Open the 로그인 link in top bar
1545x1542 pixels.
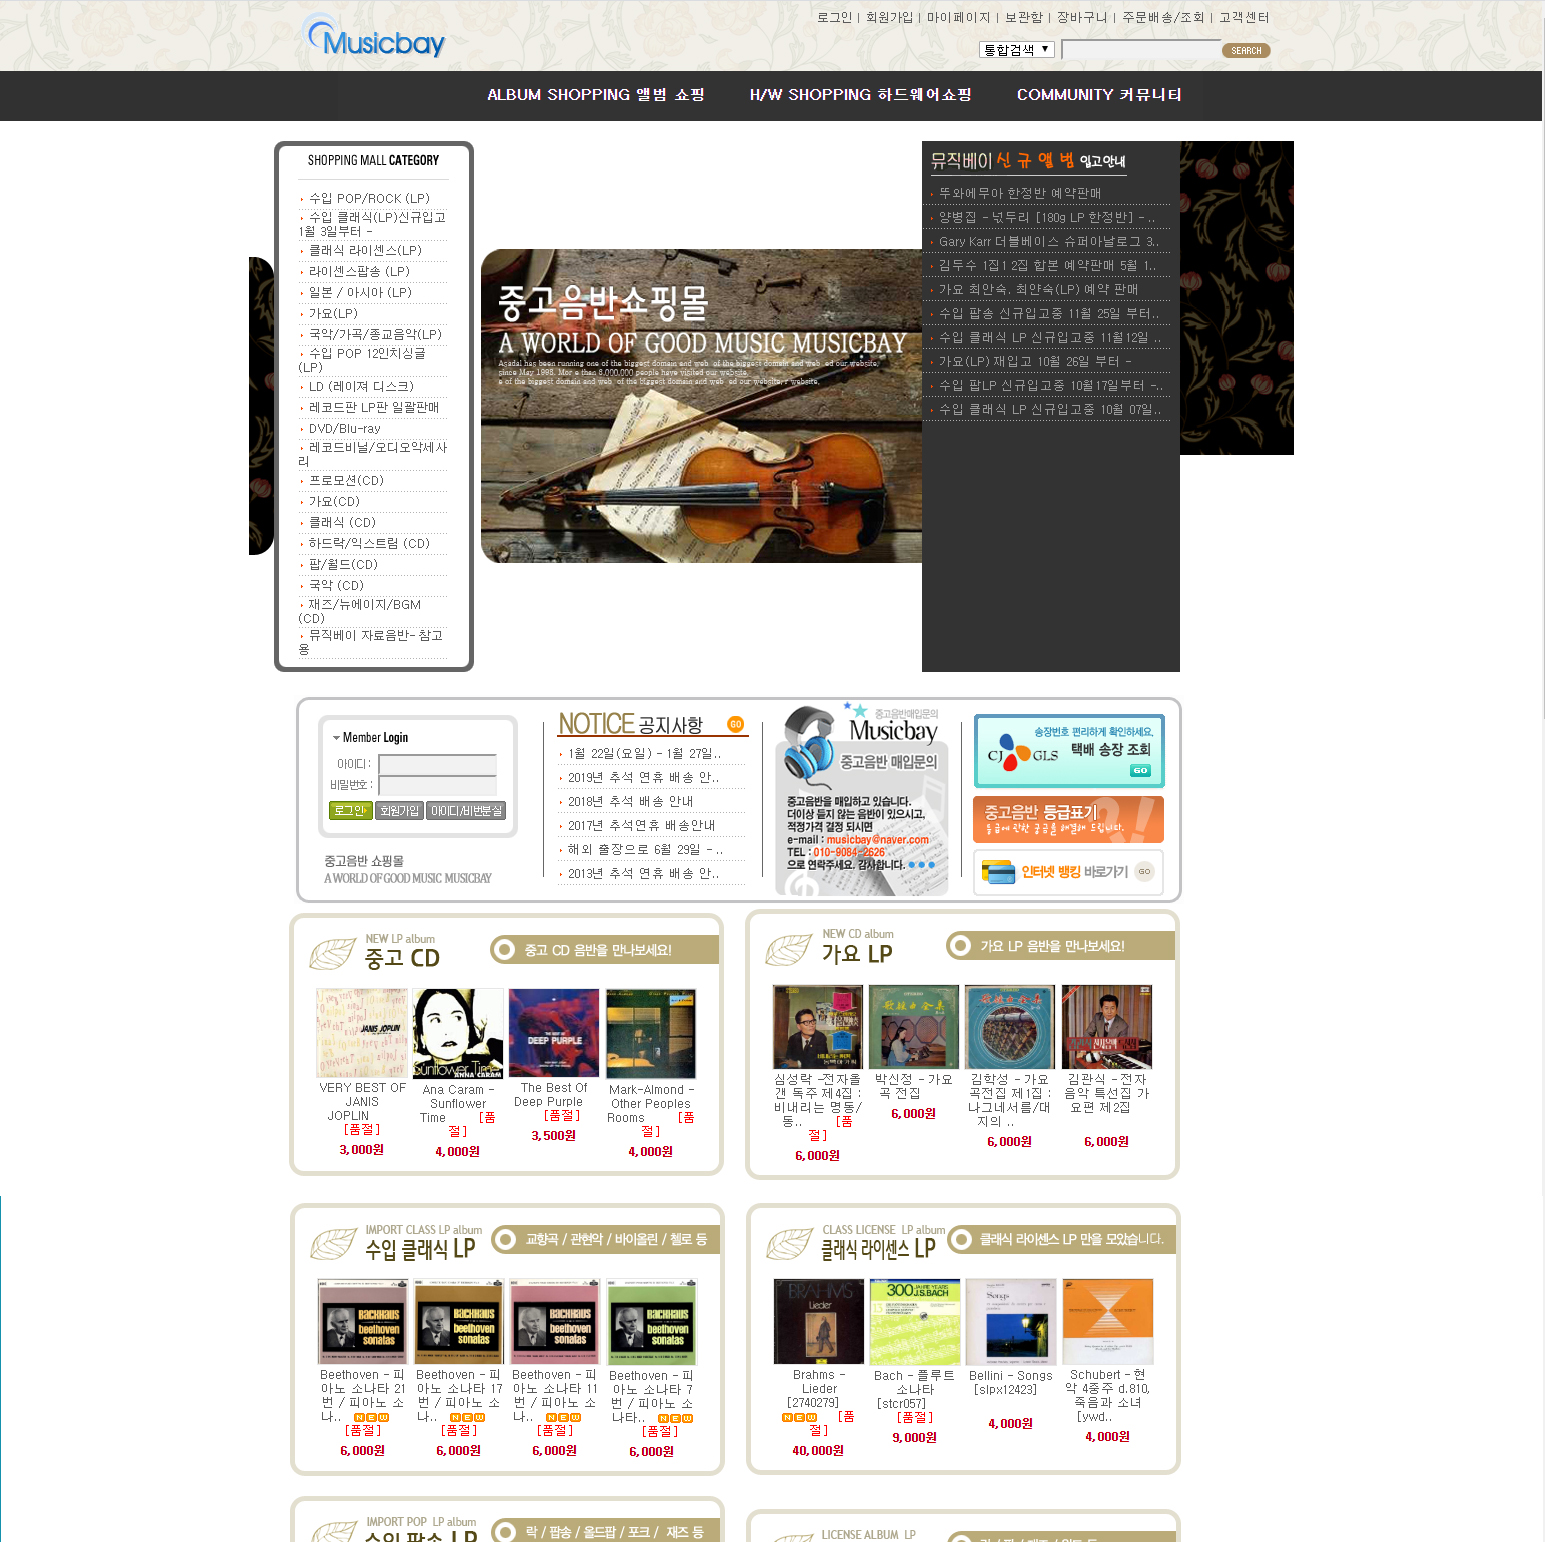tap(834, 17)
